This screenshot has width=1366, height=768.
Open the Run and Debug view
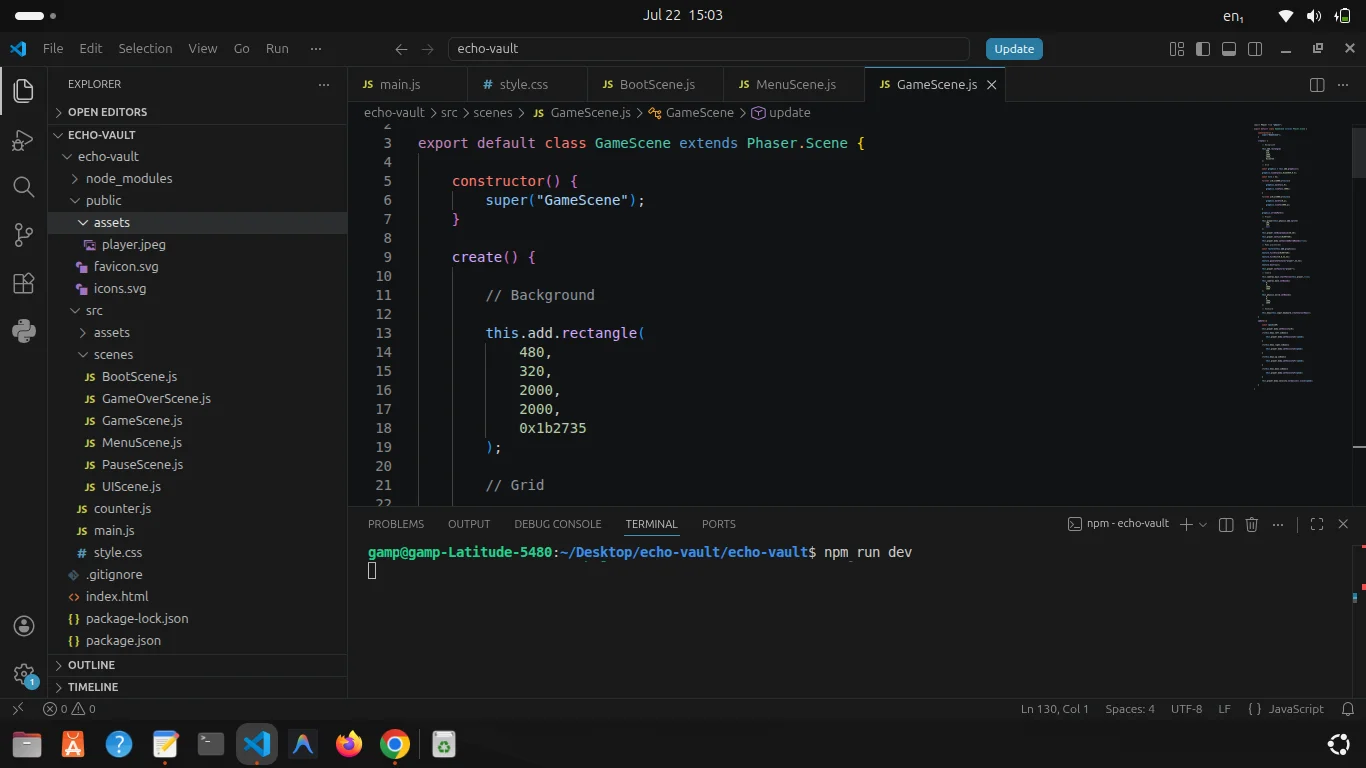click(x=24, y=139)
